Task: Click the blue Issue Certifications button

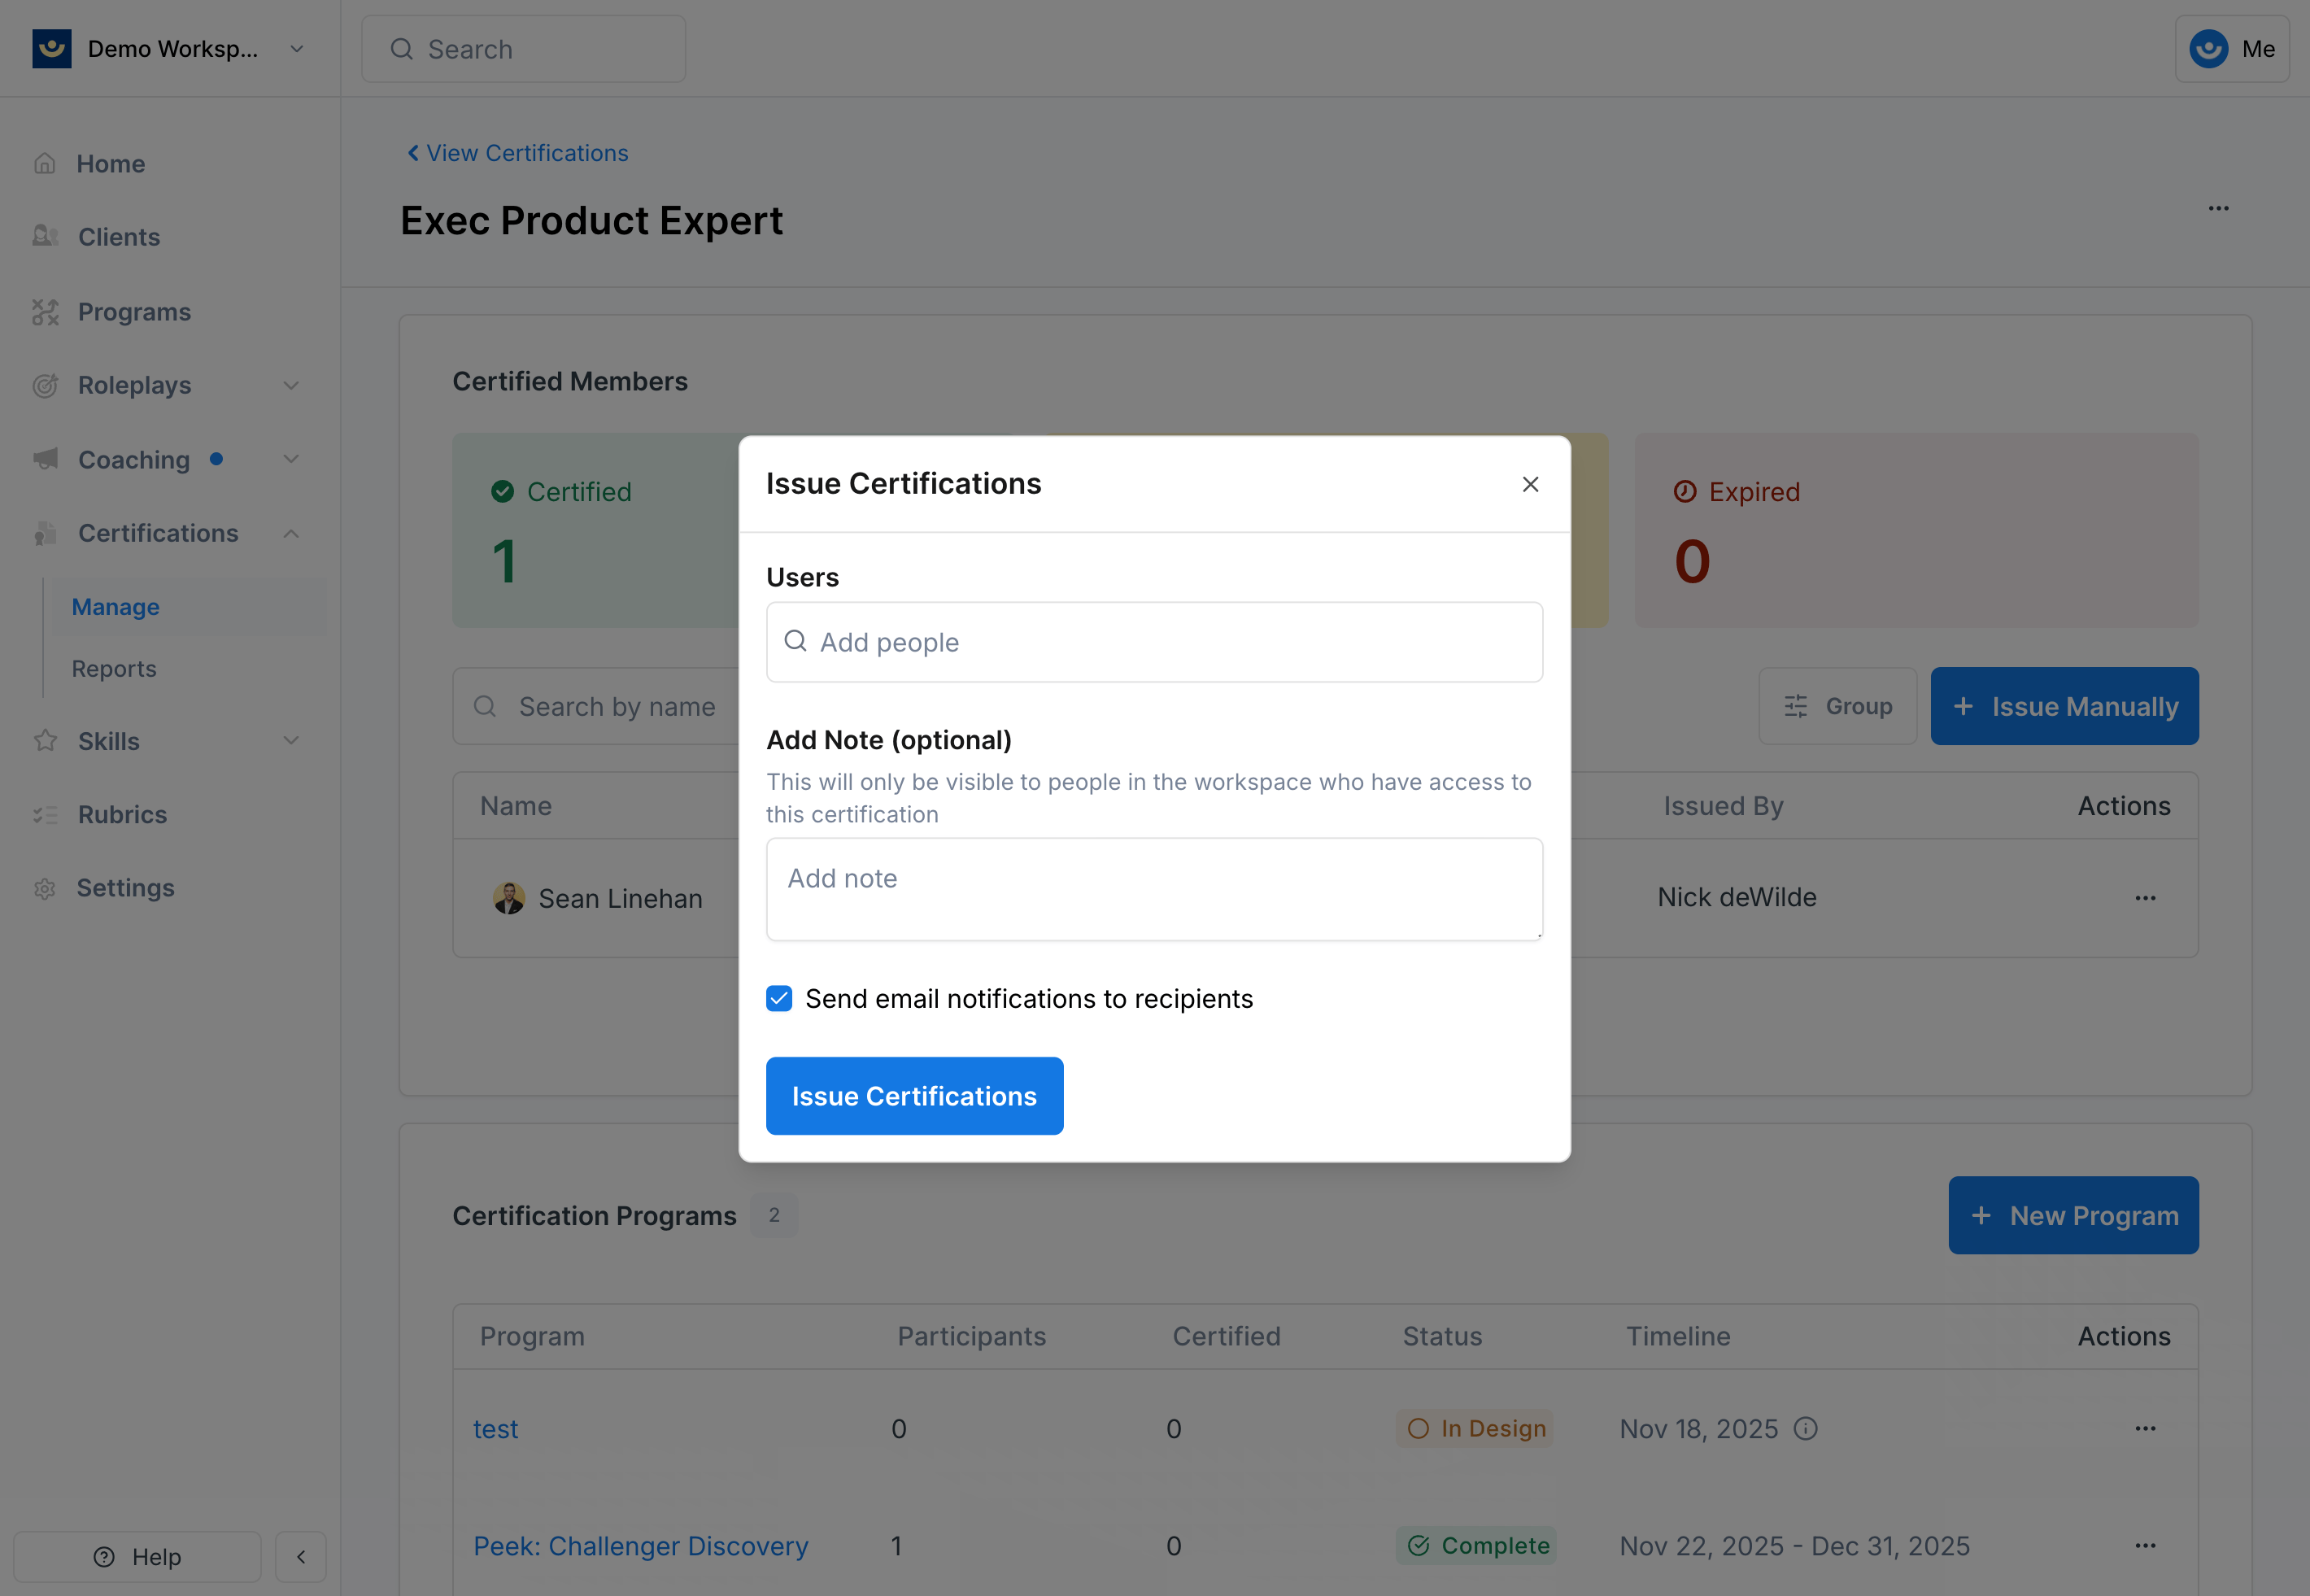Action: (914, 1096)
